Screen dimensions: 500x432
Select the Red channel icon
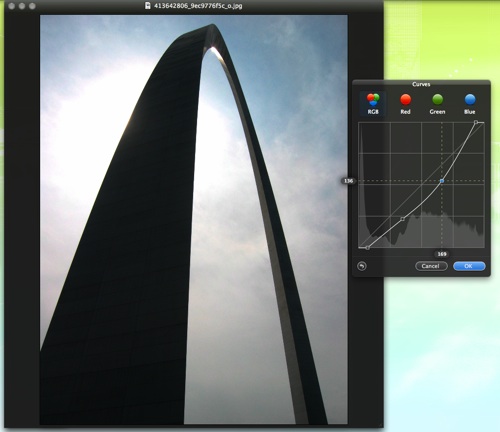[x=405, y=99]
